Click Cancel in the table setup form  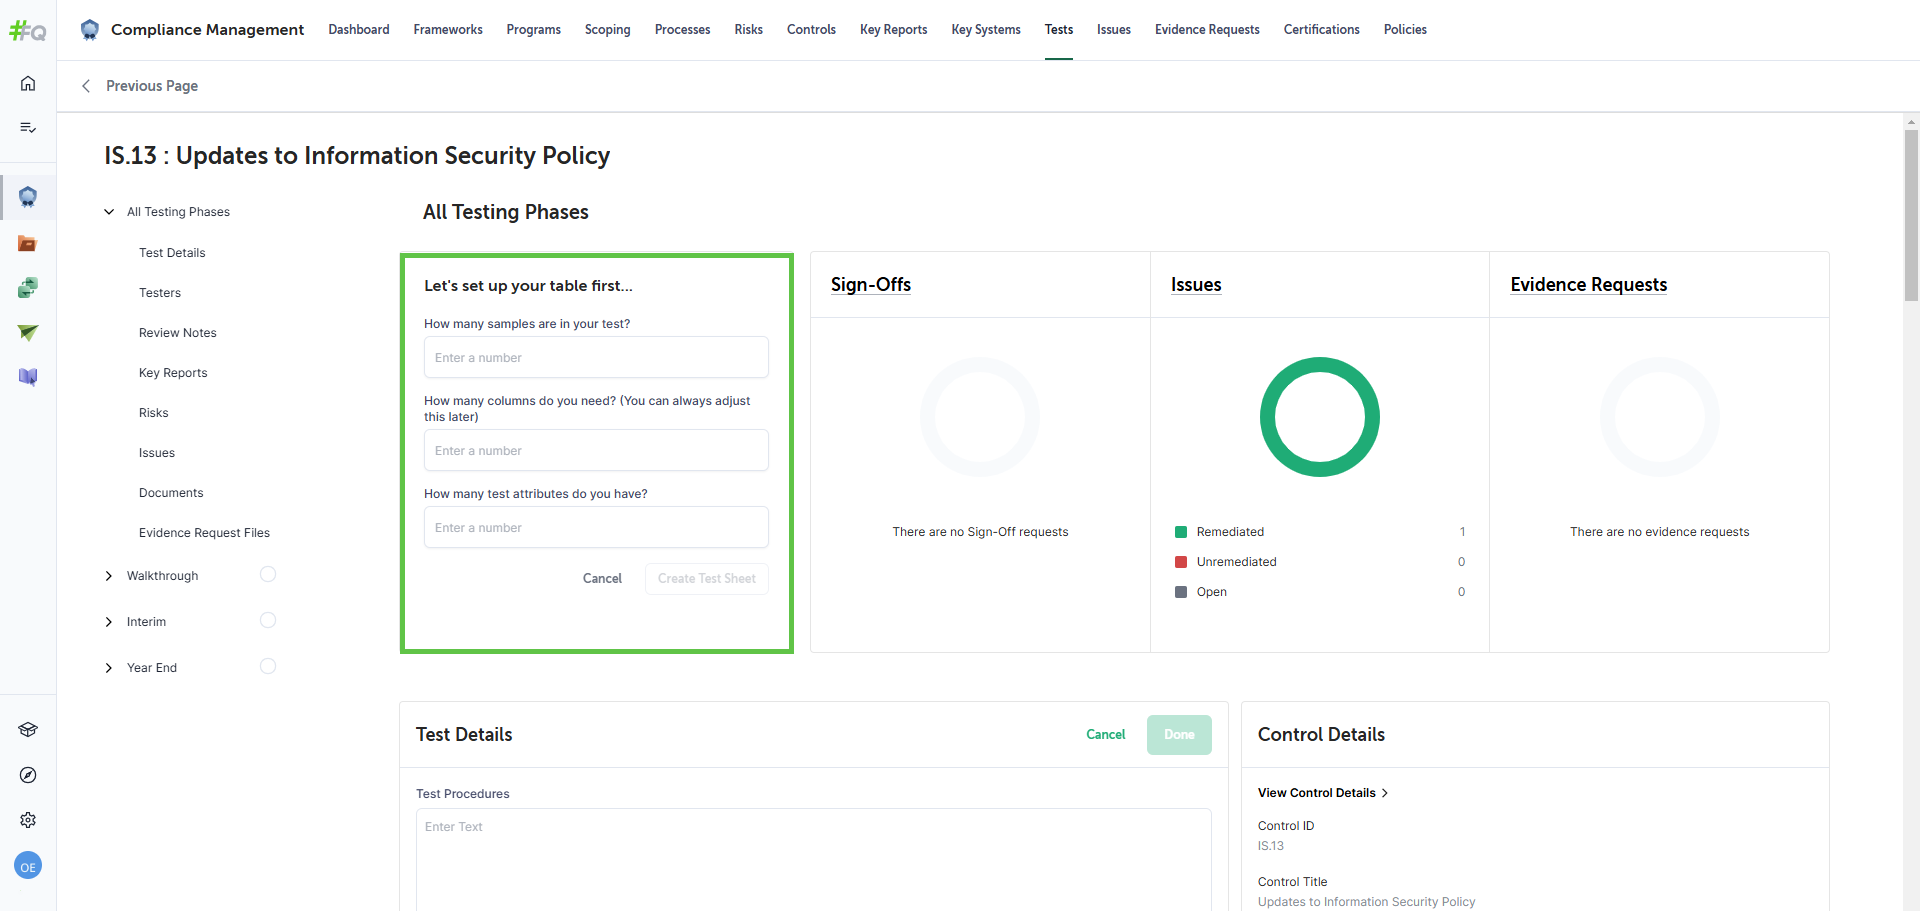tap(602, 579)
